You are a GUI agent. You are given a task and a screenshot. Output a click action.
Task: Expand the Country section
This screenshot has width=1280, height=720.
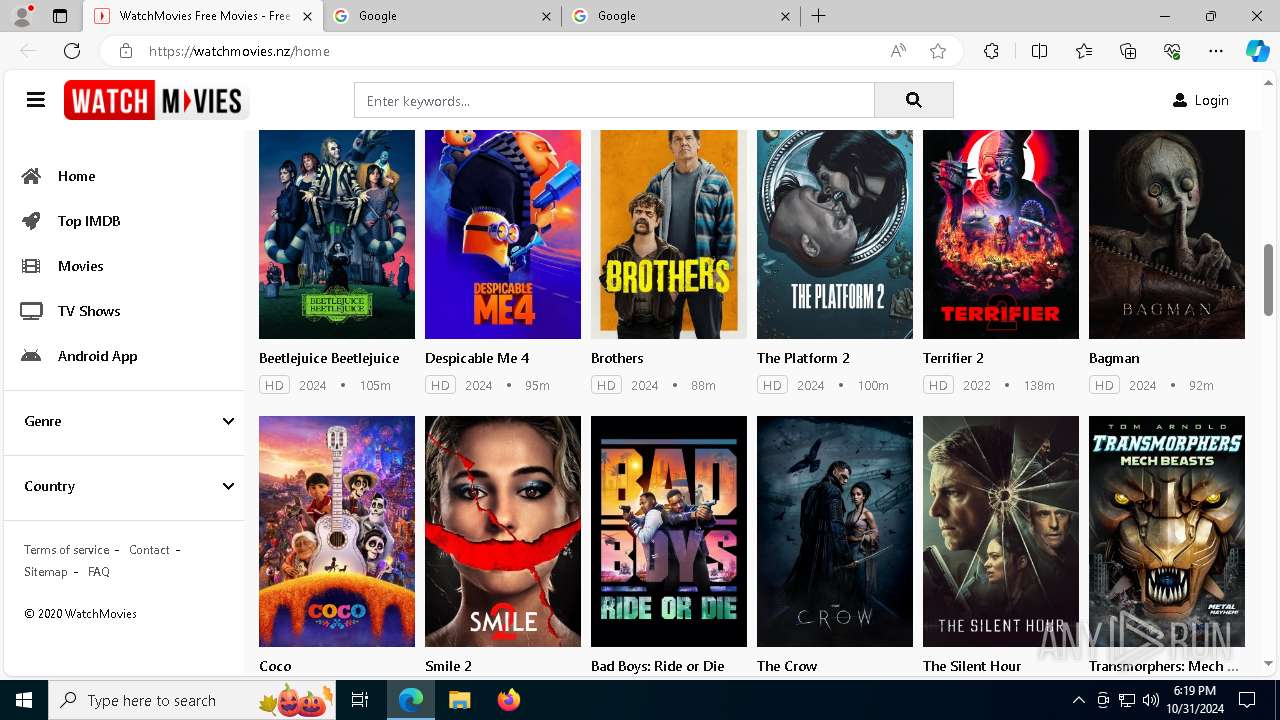click(x=125, y=486)
